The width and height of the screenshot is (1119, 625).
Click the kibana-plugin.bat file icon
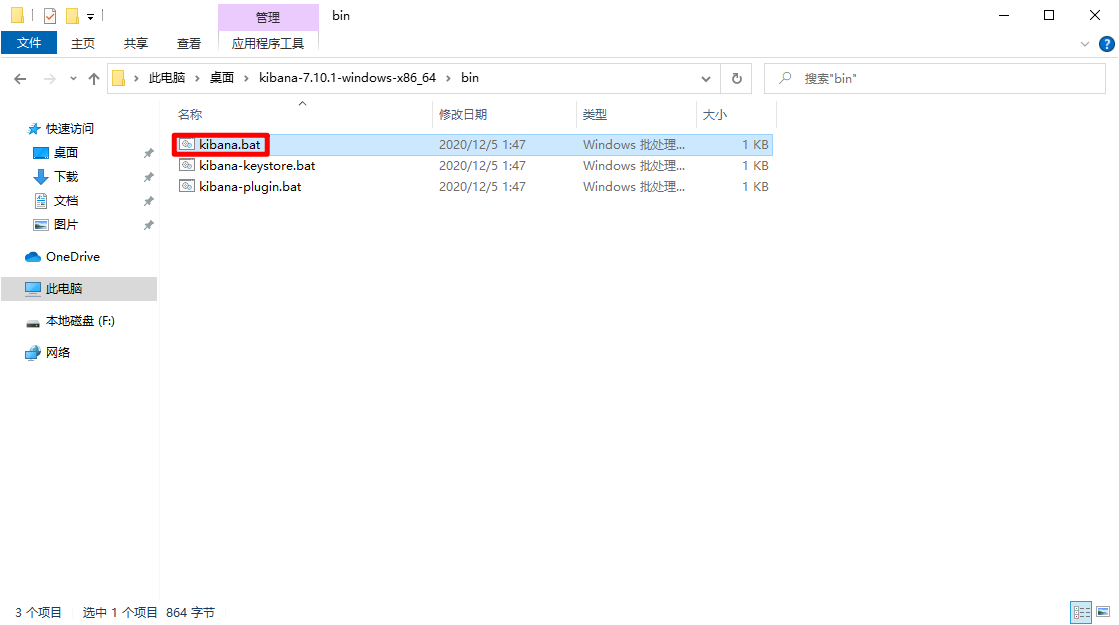[186, 186]
